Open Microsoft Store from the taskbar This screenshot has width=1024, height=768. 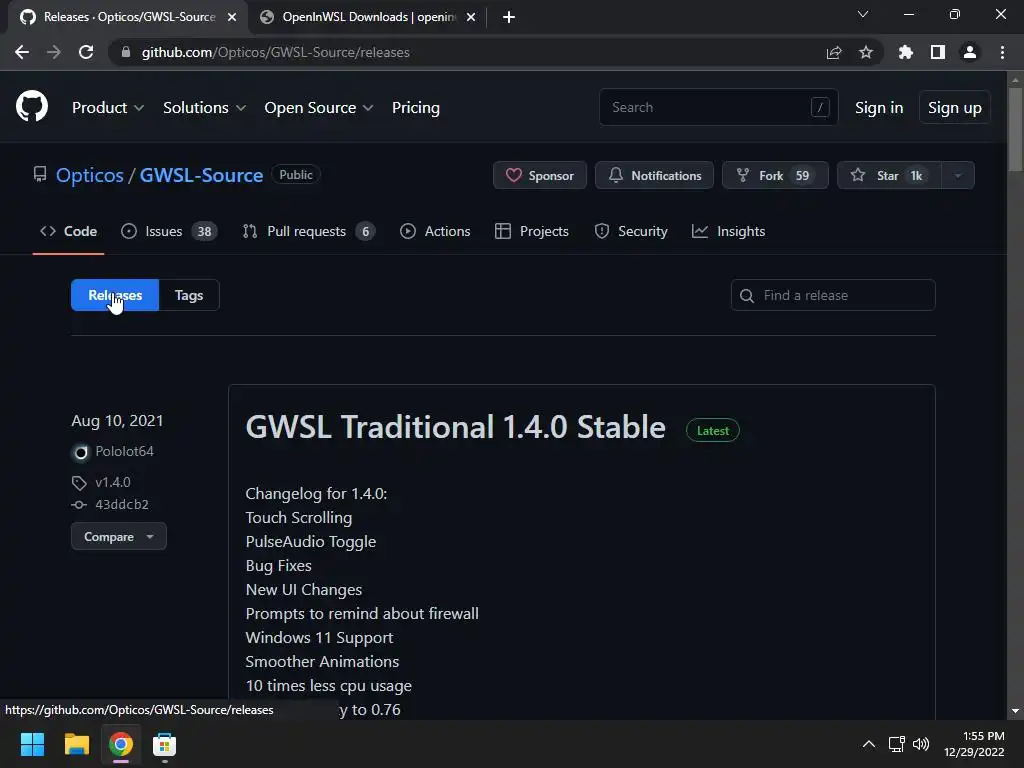(165, 744)
